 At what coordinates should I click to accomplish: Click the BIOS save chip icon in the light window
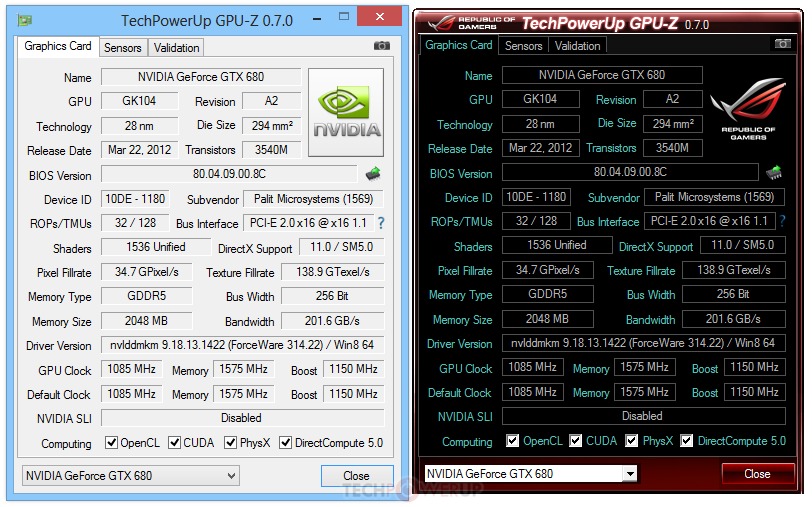(373, 174)
